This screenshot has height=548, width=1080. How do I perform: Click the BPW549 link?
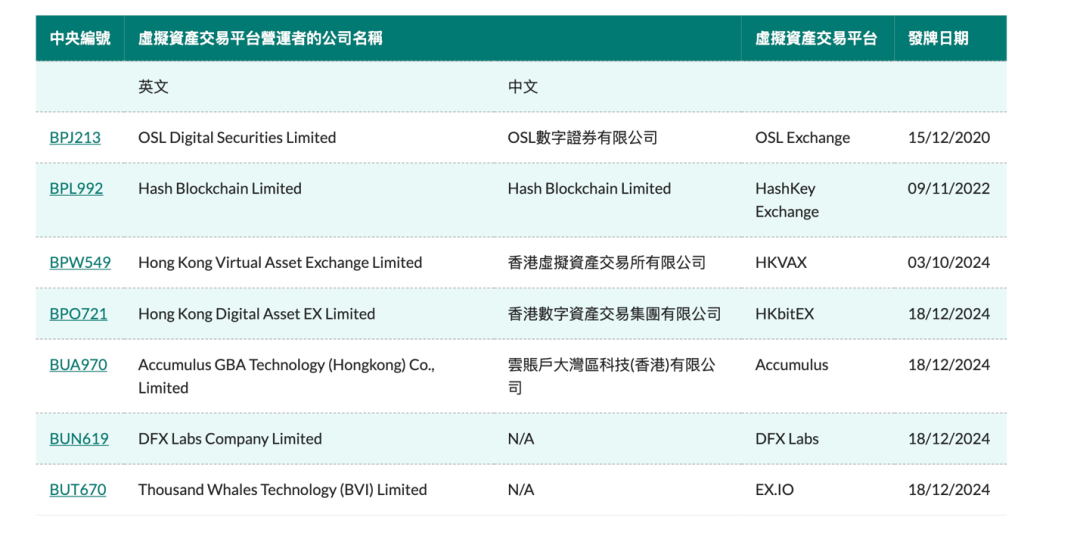(x=80, y=263)
